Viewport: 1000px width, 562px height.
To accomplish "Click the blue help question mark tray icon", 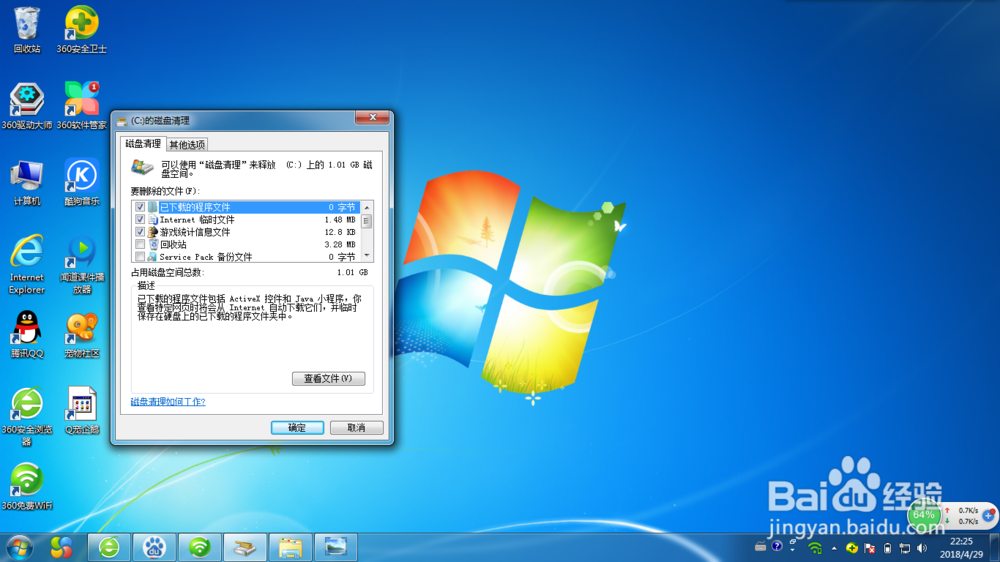I will [777, 546].
